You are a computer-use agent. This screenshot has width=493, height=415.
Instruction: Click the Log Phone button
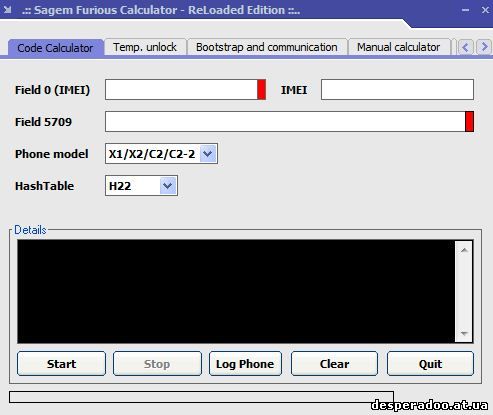pos(245,364)
